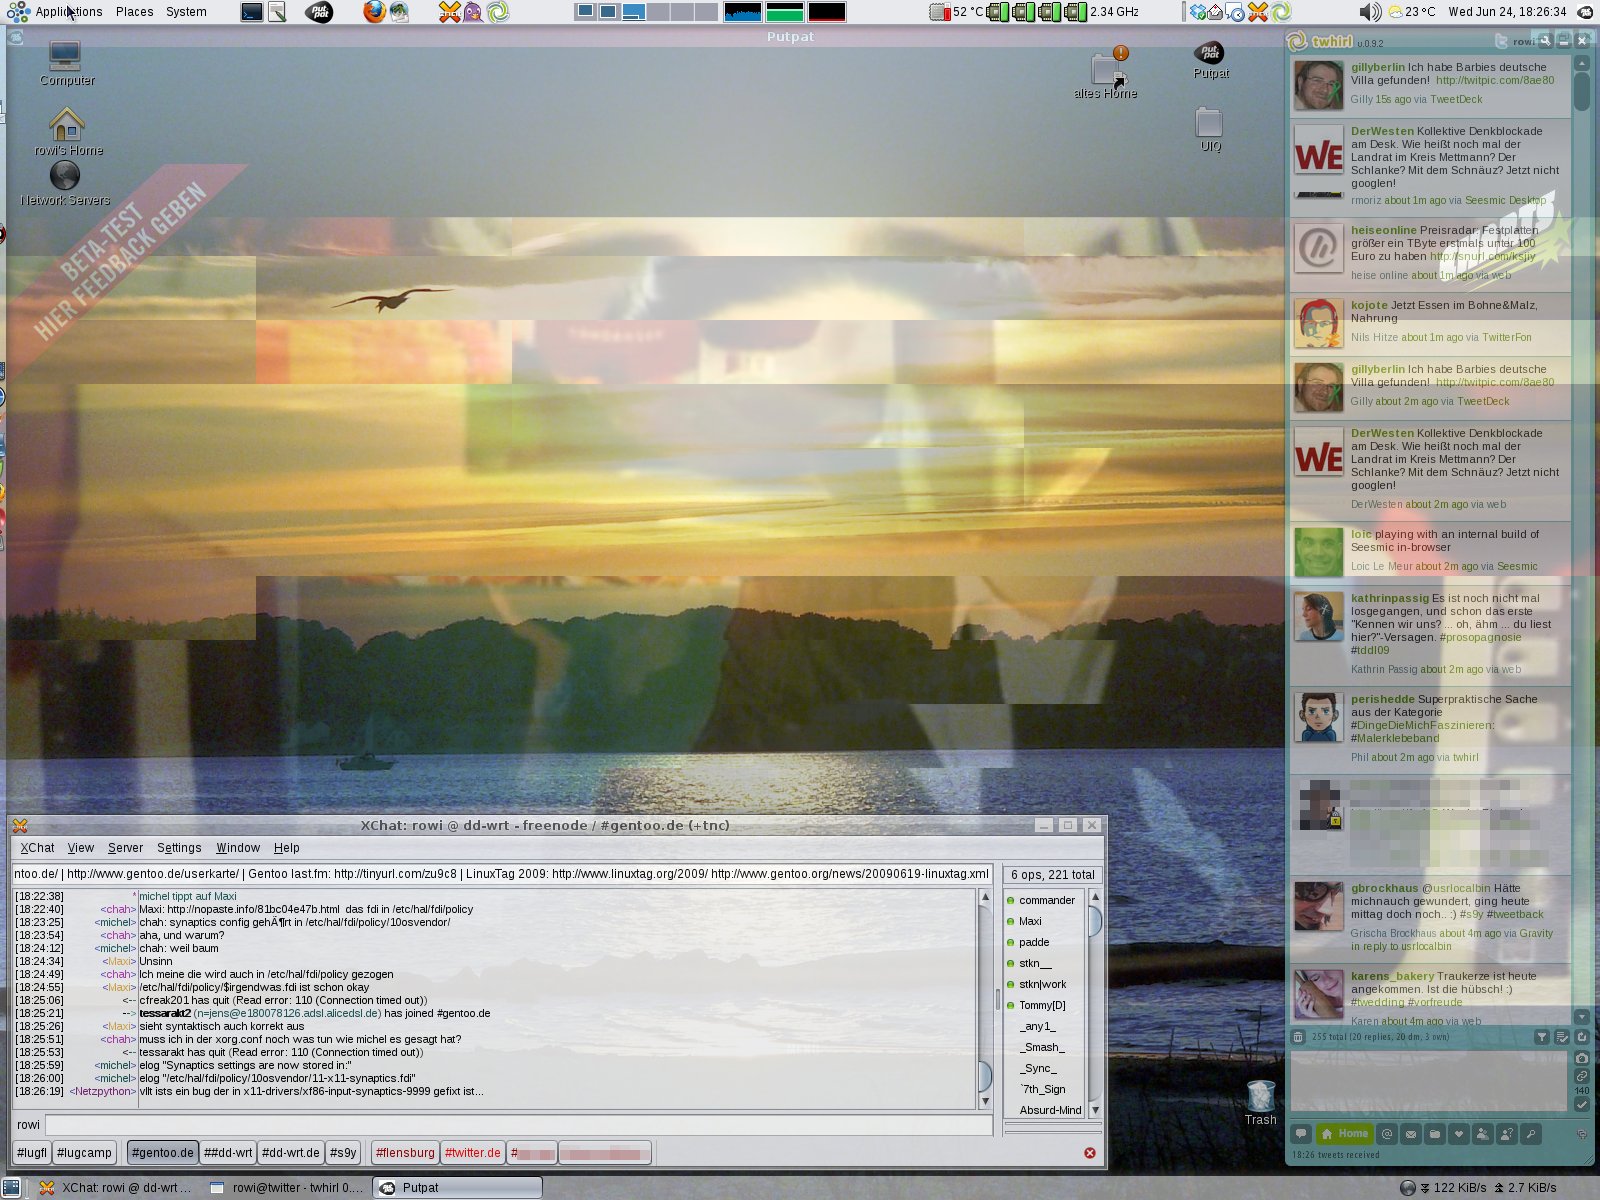Click show desktop button in bottom panel
Viewport: 1600px width, 1200px height.
tap(11, 1188)
